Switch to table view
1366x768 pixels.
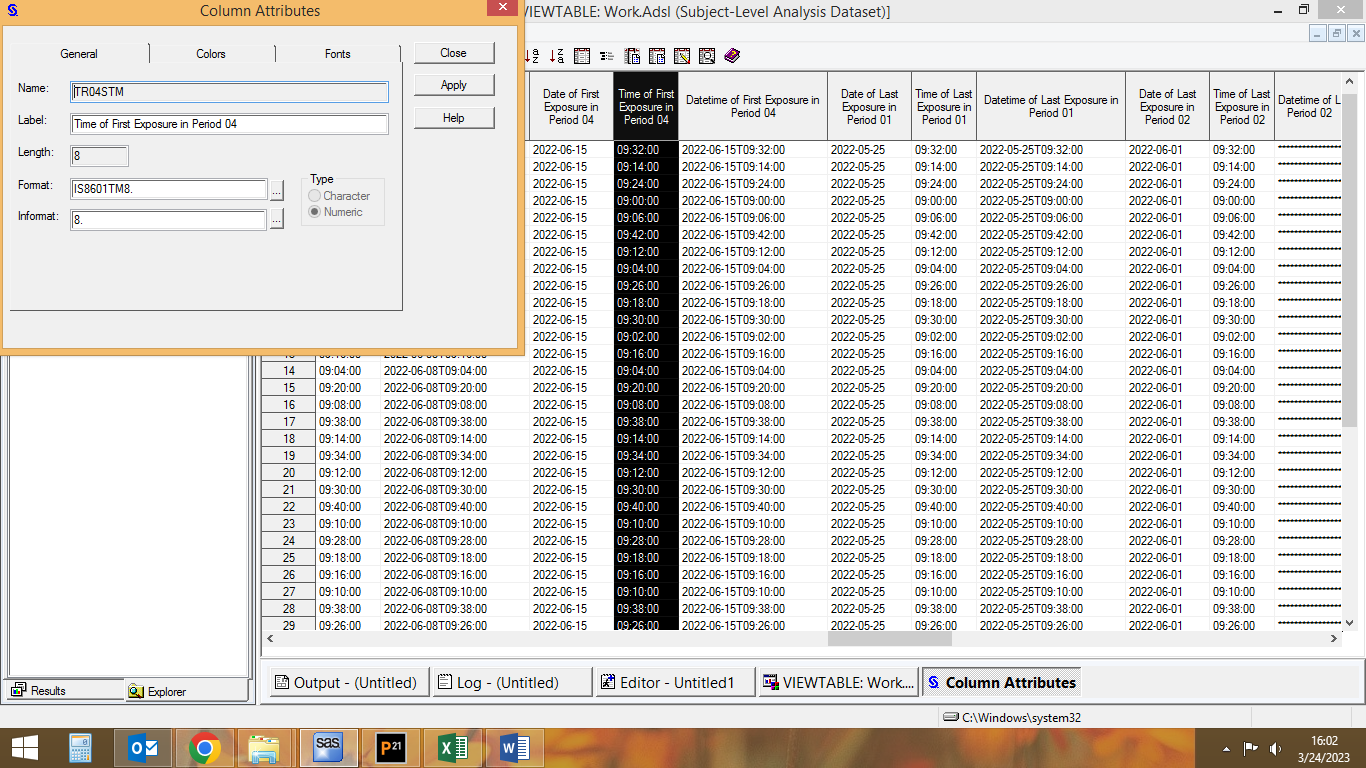click(x=582, y=56)
